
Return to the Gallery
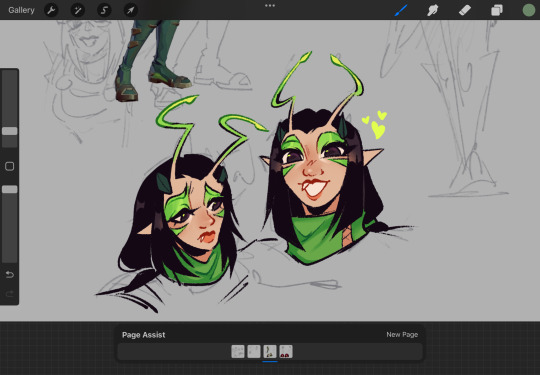[21, 10]
